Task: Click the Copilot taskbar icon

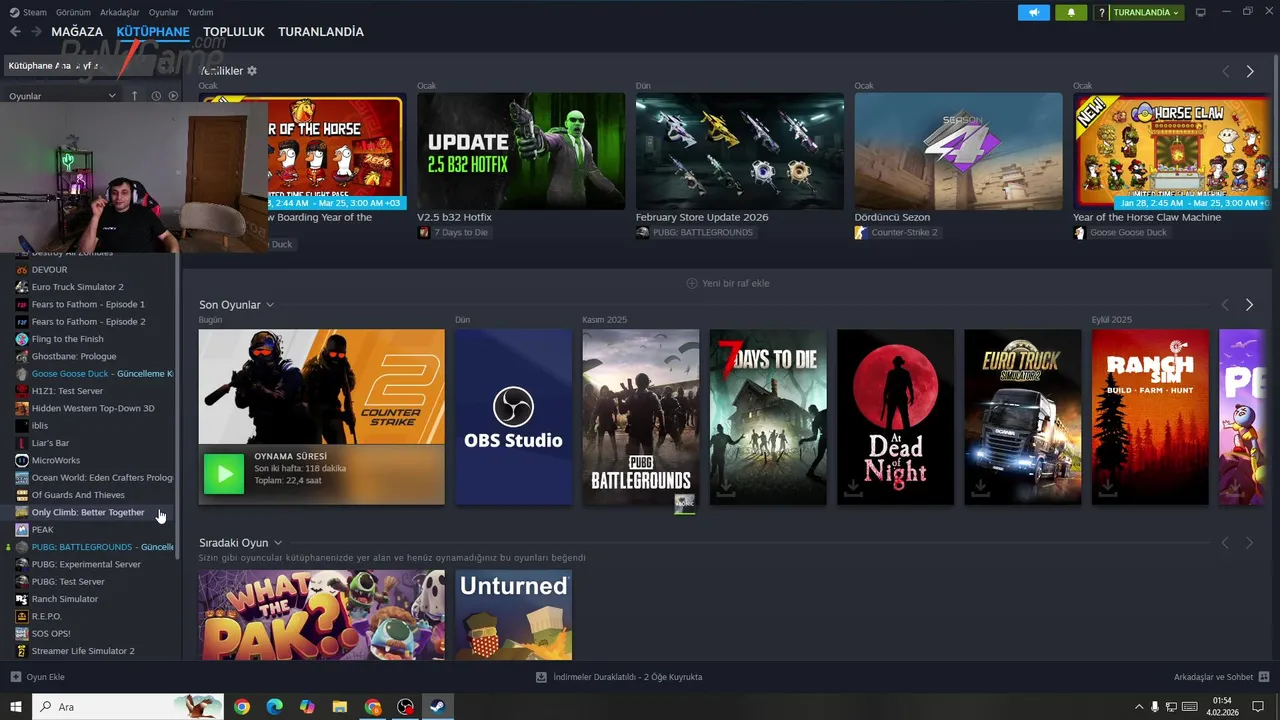Action: (307, 707)
